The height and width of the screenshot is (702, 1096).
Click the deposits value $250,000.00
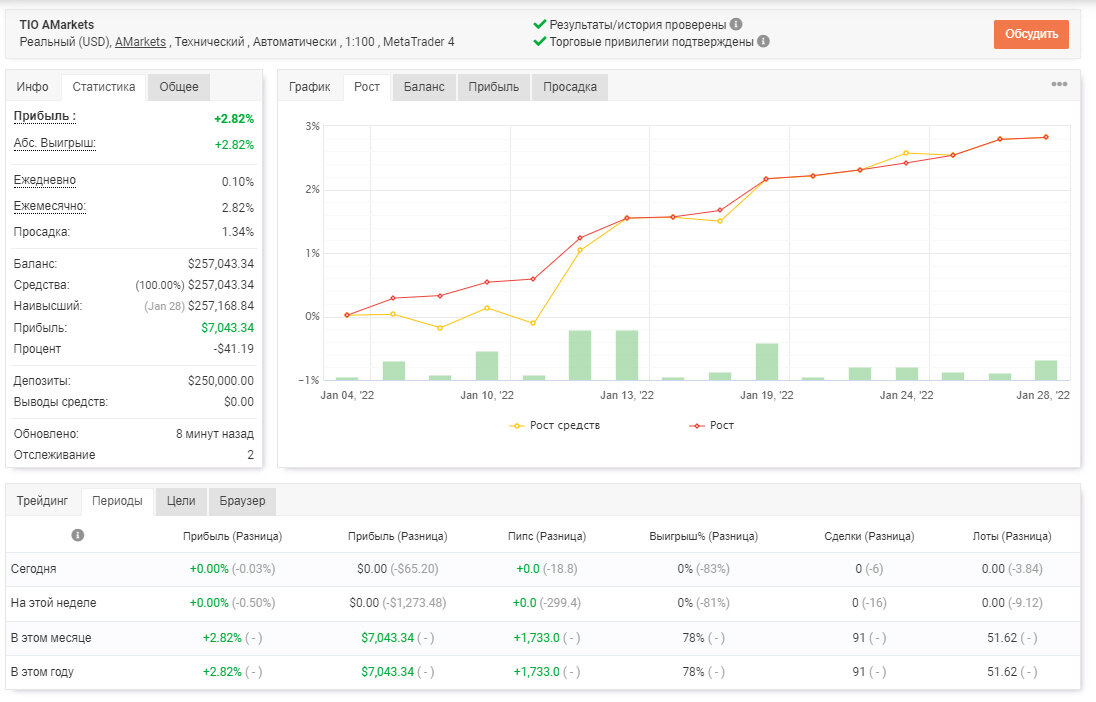[221, 380]
